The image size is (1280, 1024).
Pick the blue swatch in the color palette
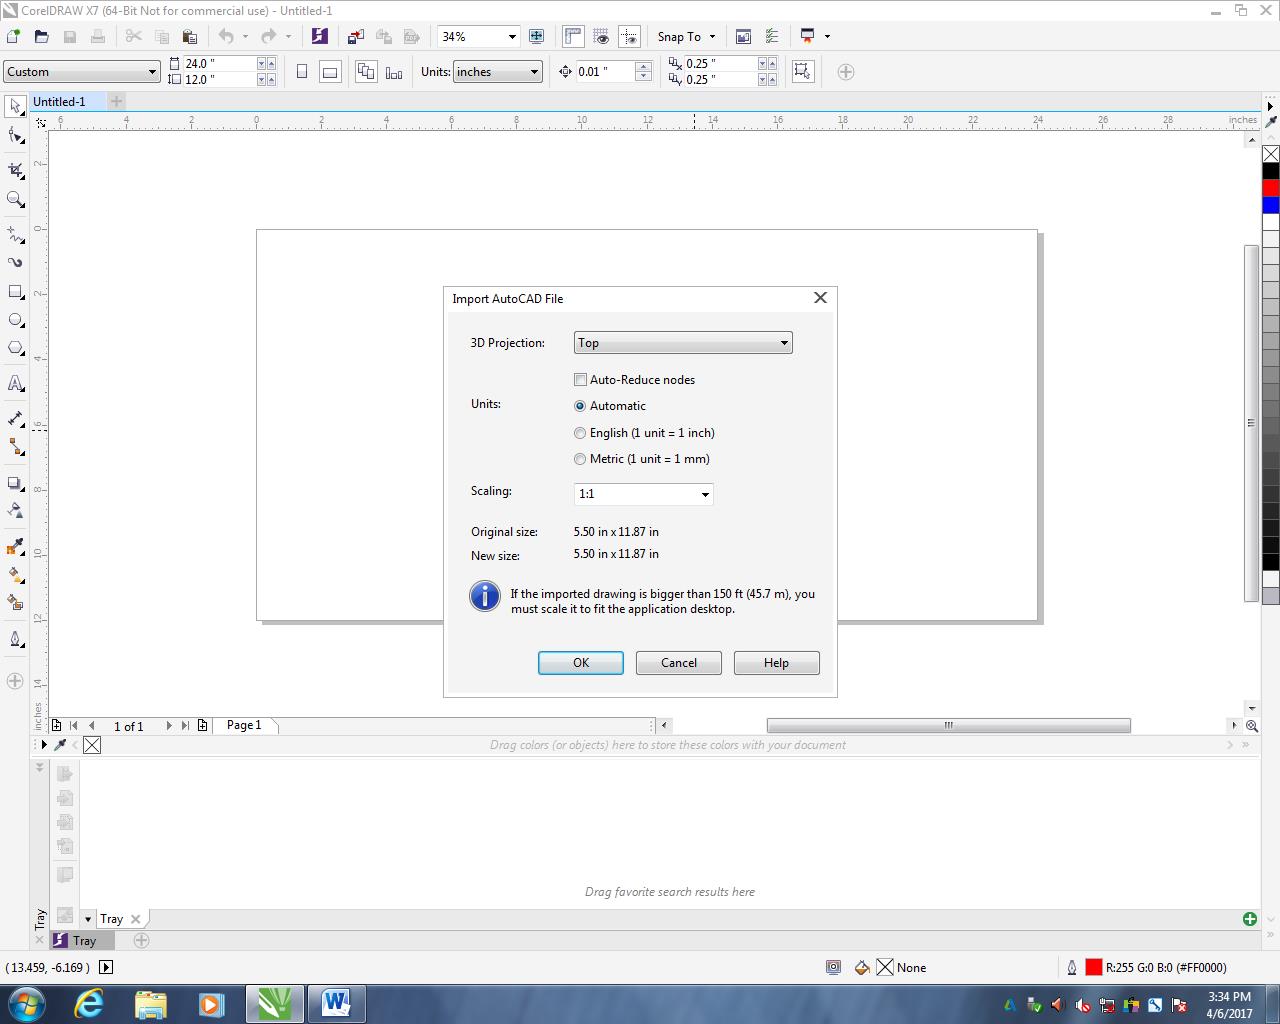(1271, 205)
